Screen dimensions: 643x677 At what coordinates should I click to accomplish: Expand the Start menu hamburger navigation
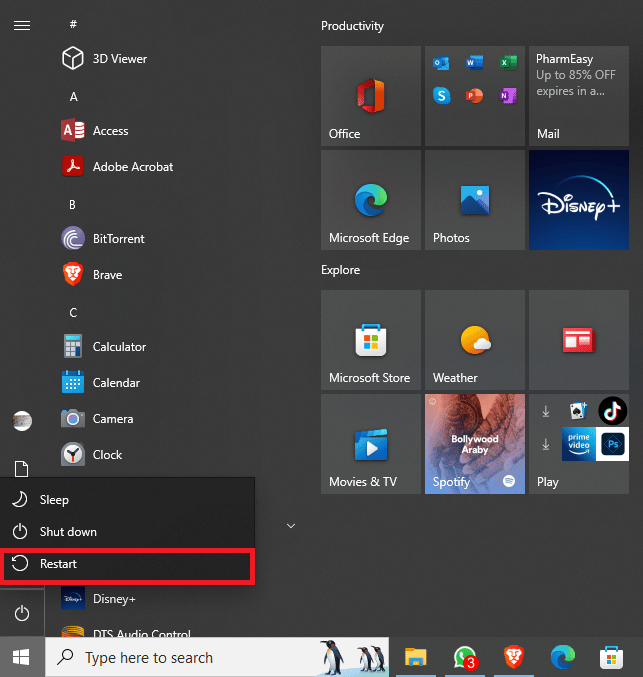(x=22, y=25)
